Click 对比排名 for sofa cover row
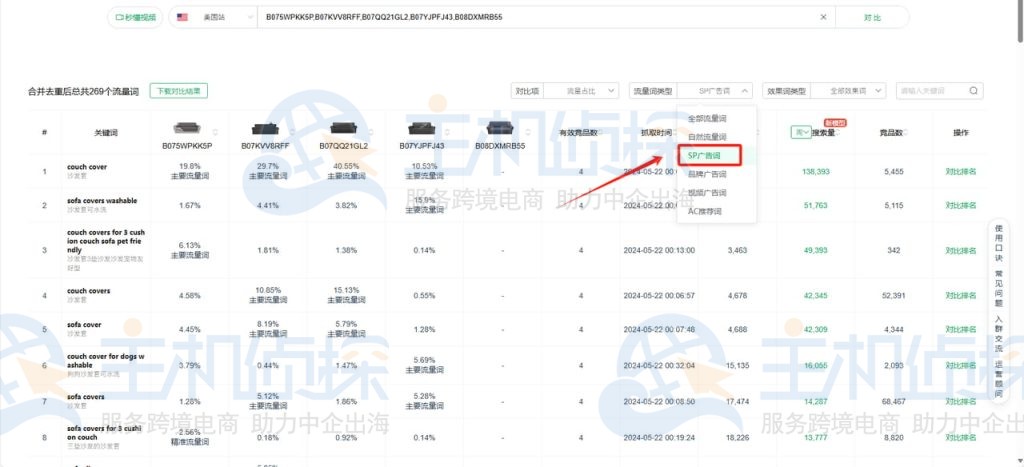Image resolution: width=1024 pixels, height=467 pixels. click(x=961, y=329)
